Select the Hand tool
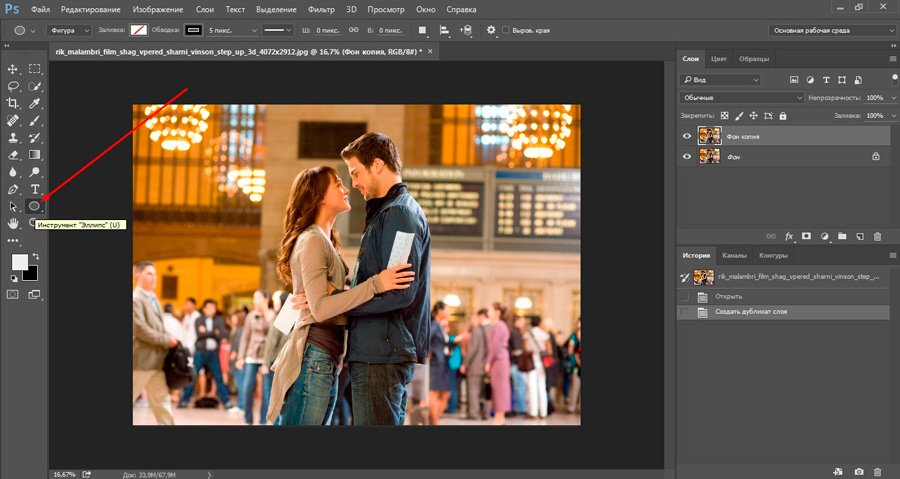Image resolution: width=900 pixels, height=479 pixels. pos(13,223)
